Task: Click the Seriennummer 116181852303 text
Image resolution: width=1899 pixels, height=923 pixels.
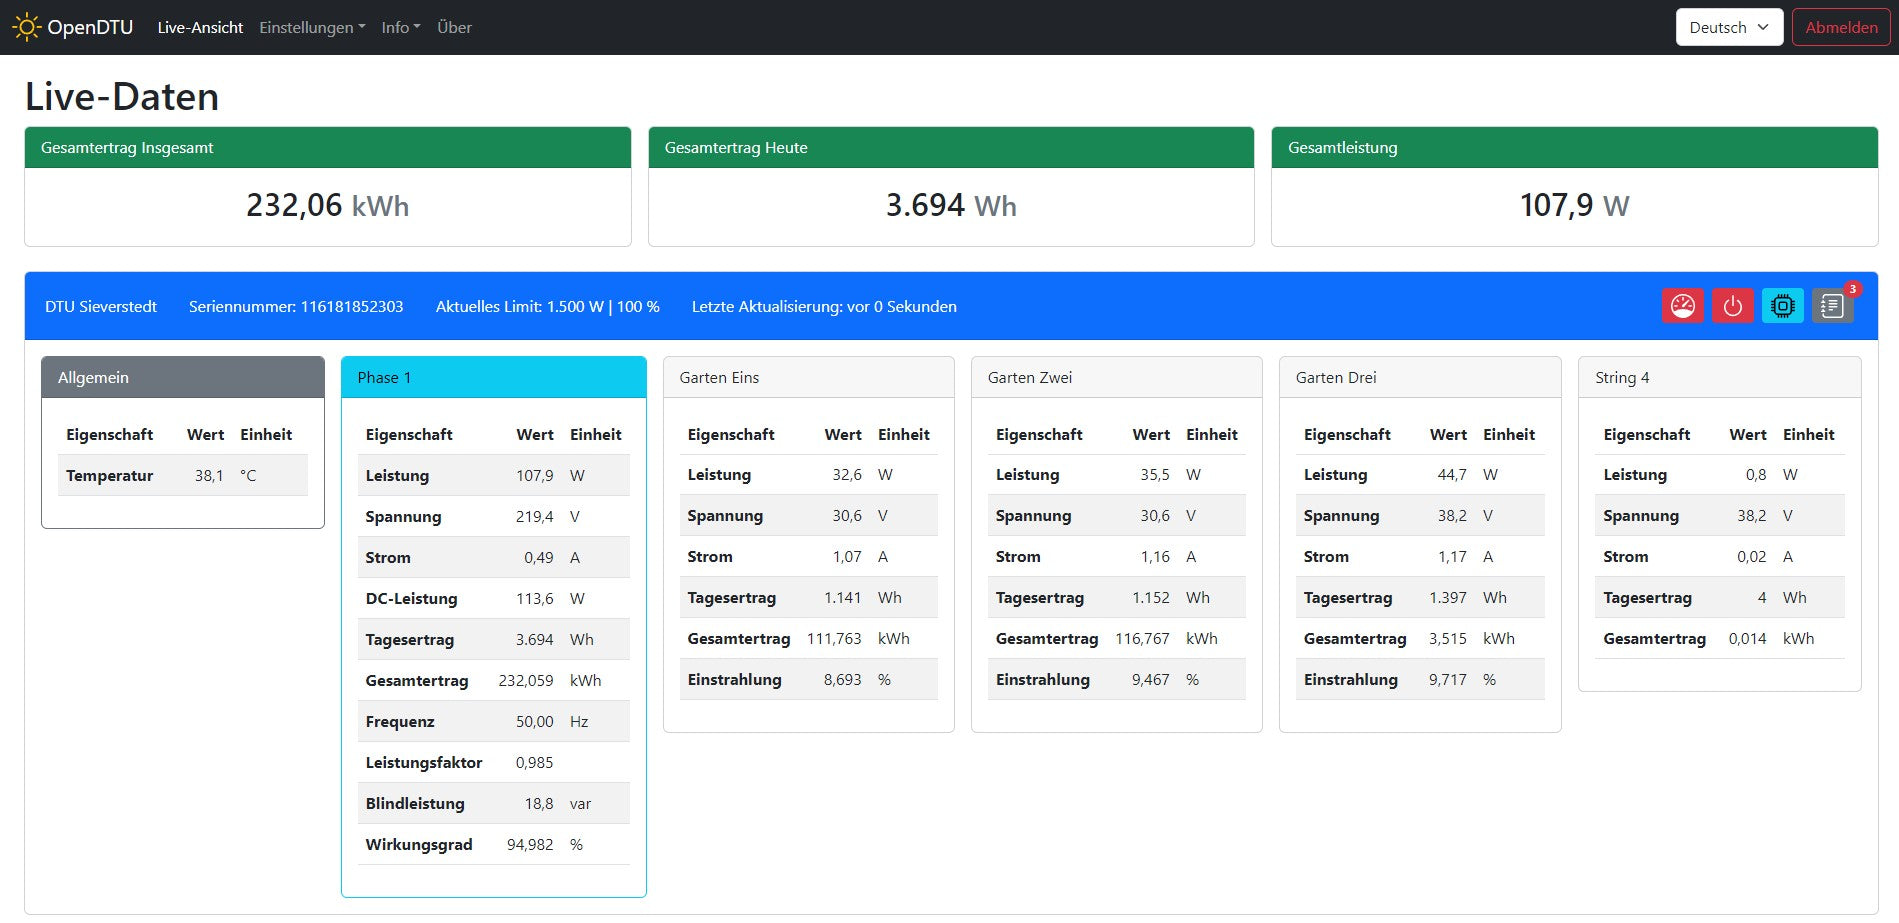Action: pyautogui.click(x=296, y=306)
